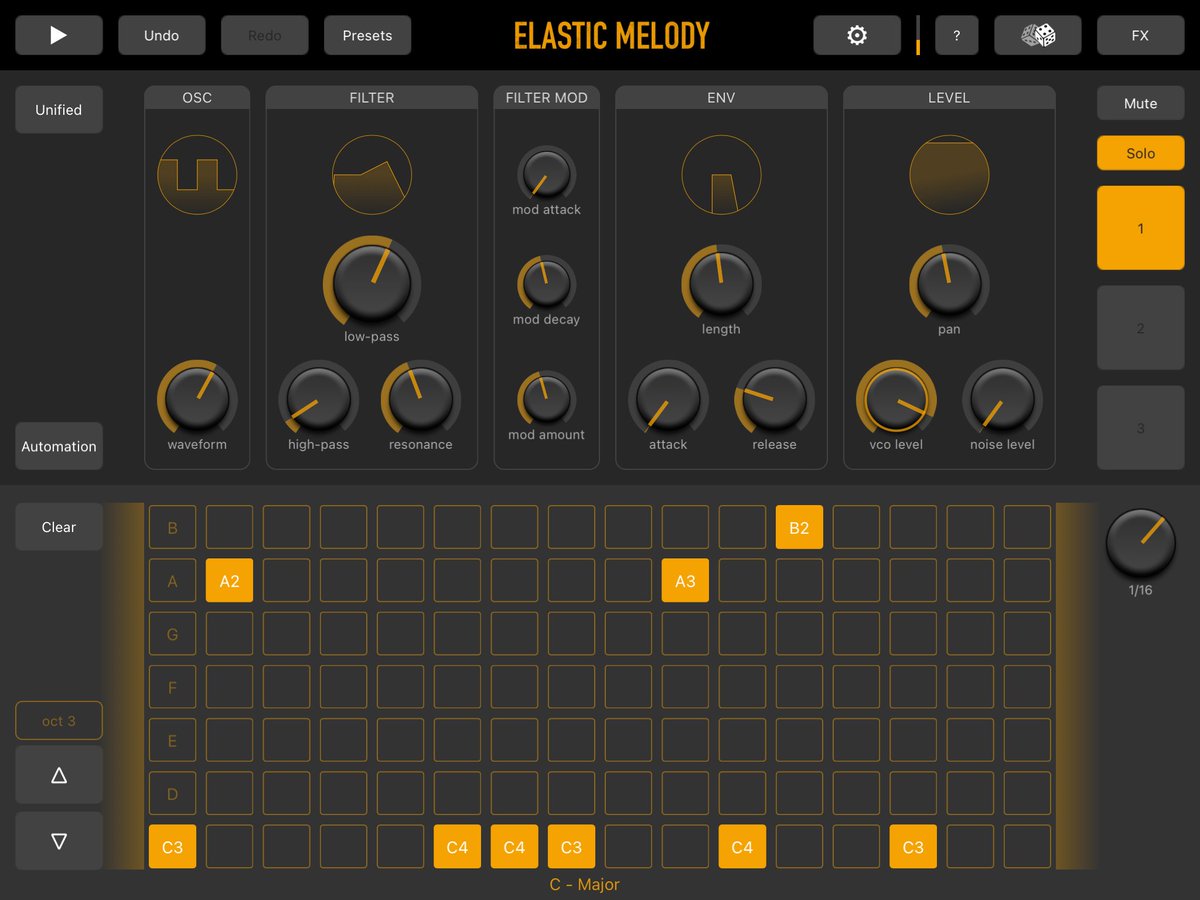This screenshot has height=900, width=1200.
Task: Open the randomize dice icon
Action: (1037, 35)
